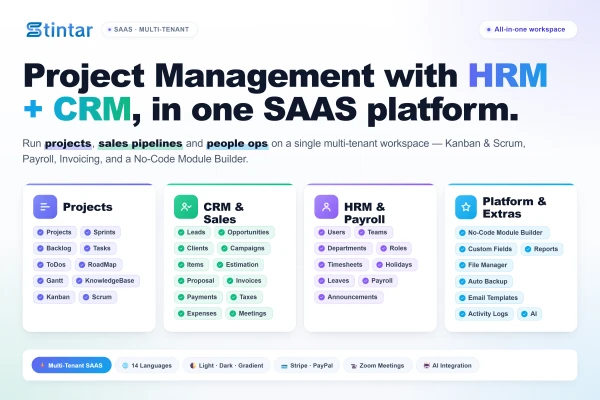The image size is (600, 400).
Task: Click the Leaves tag
Action: (334, 281)
